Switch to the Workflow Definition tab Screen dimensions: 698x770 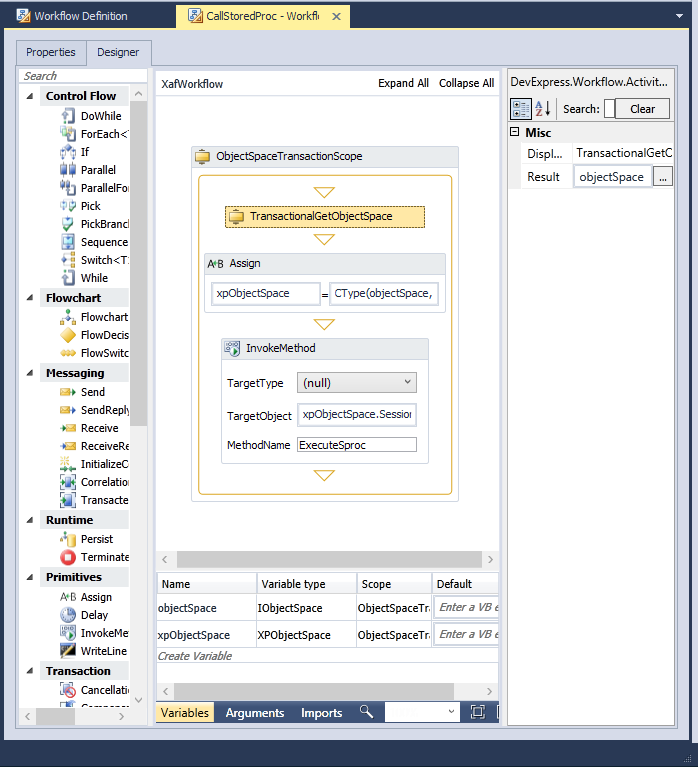72,16
